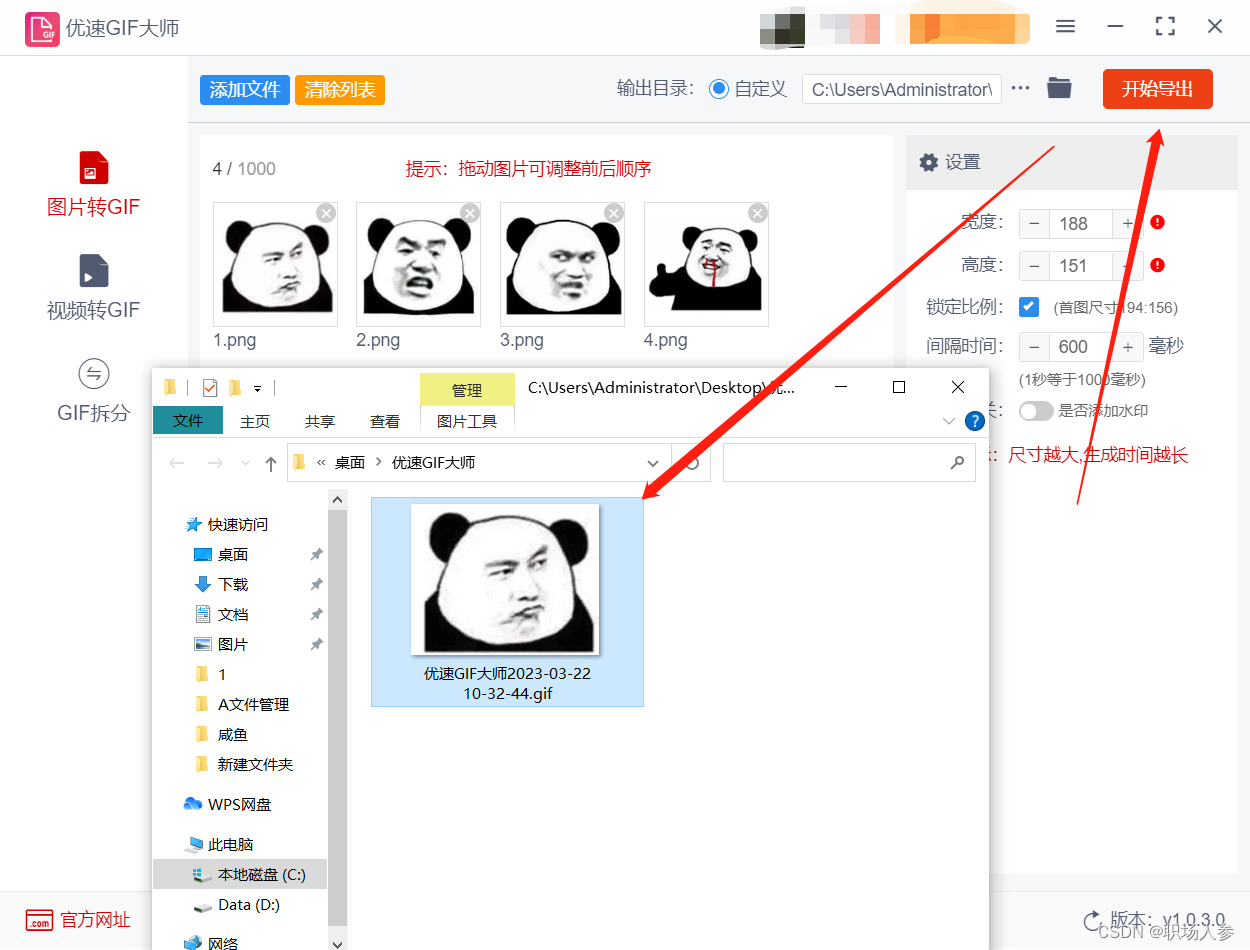Select the 4.png thumbnail
Viewport: 1250px width, 950px height.
pos(706,264)
